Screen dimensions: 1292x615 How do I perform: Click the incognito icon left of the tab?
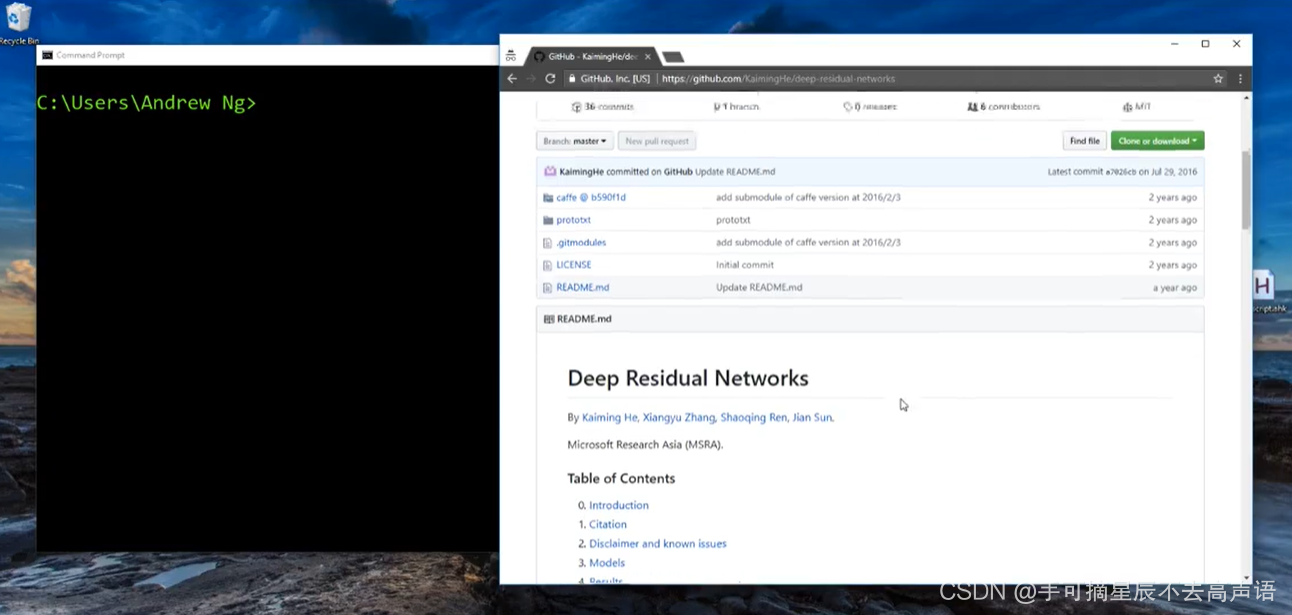pyautogui.click(x=511, y=56)
